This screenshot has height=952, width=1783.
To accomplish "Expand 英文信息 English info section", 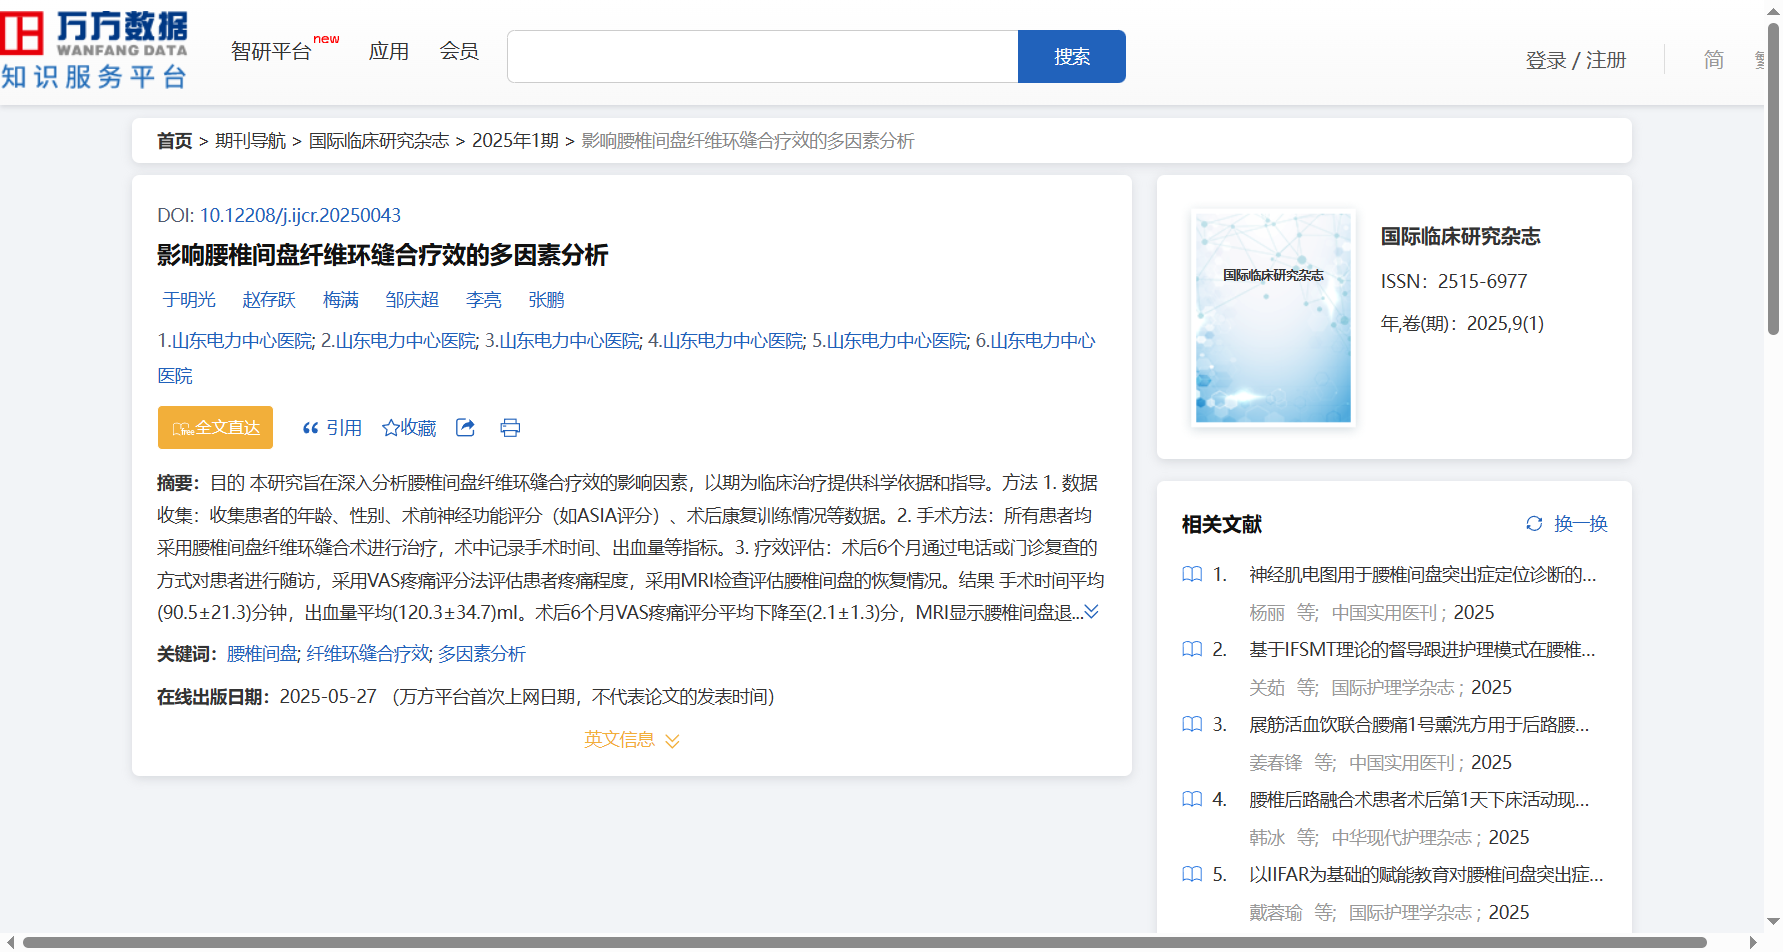I will pyautogui.click(x=632, y=739).
